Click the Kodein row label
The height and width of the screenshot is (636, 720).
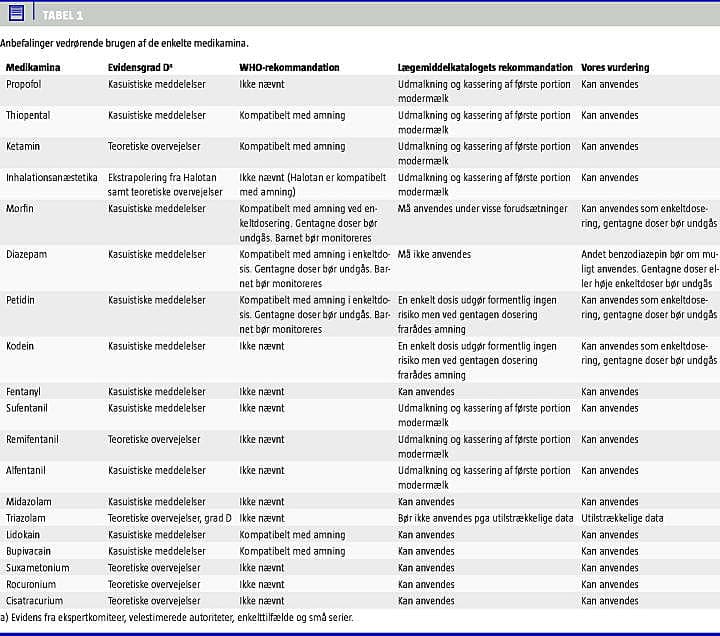pos(20,346)
